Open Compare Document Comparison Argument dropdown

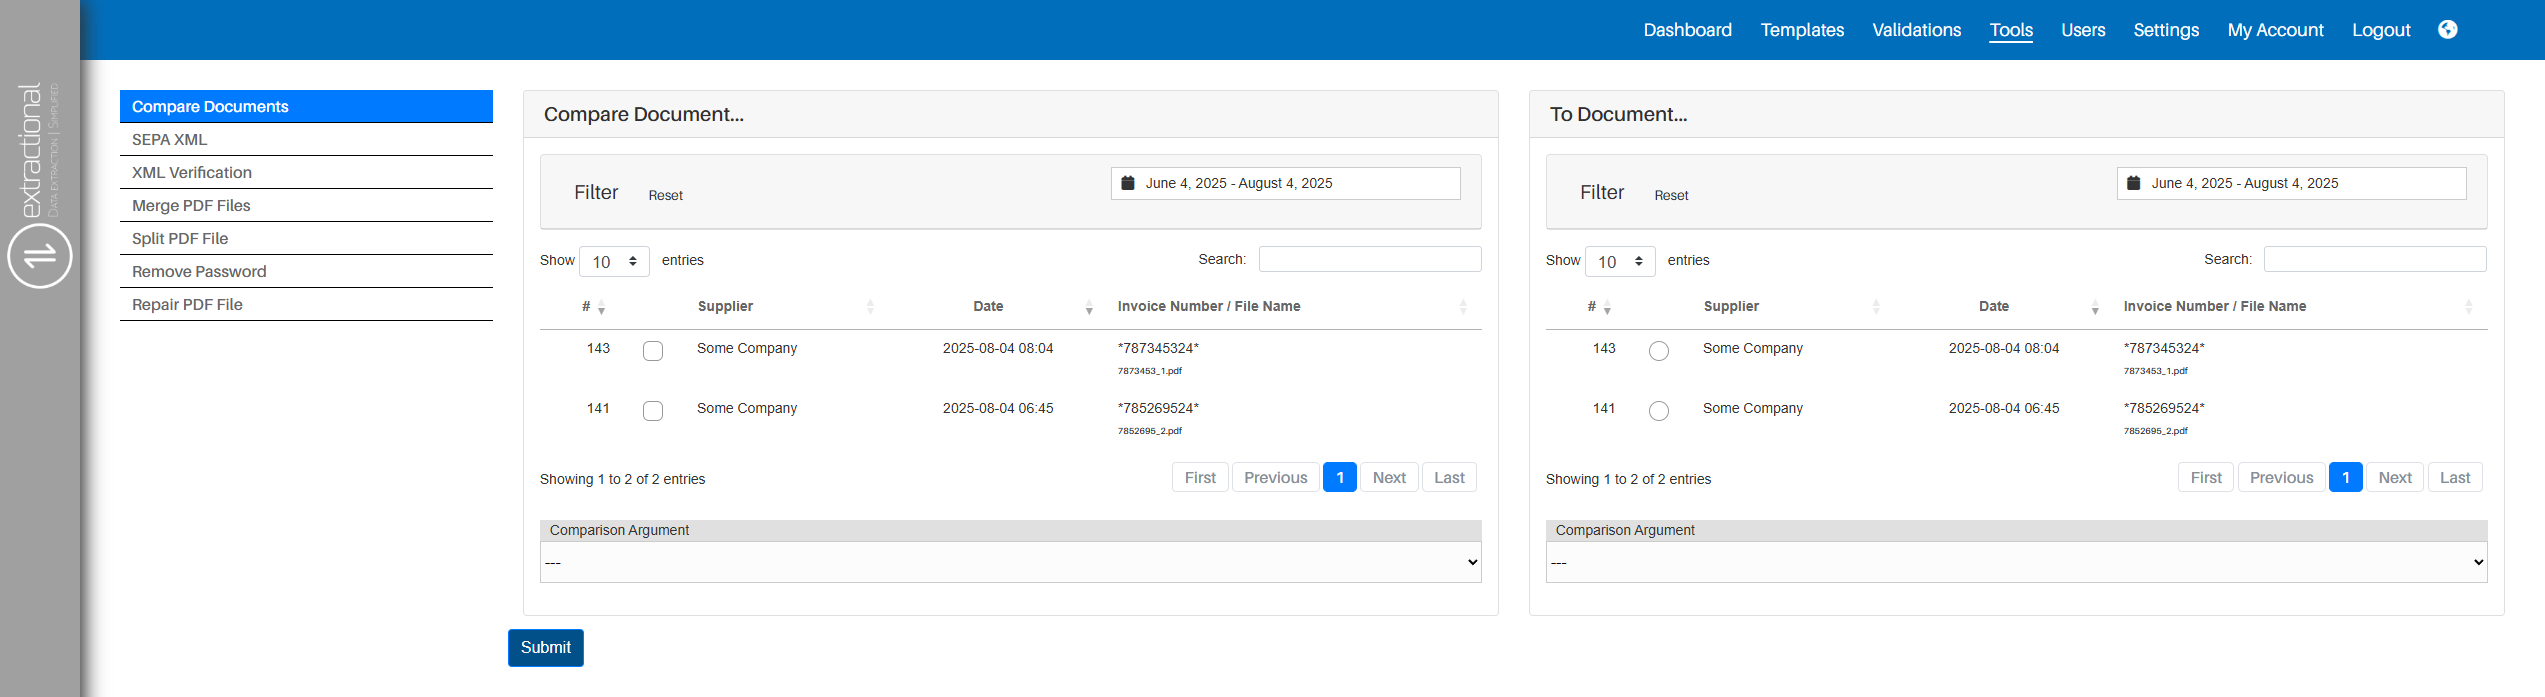pos(1010,562)
